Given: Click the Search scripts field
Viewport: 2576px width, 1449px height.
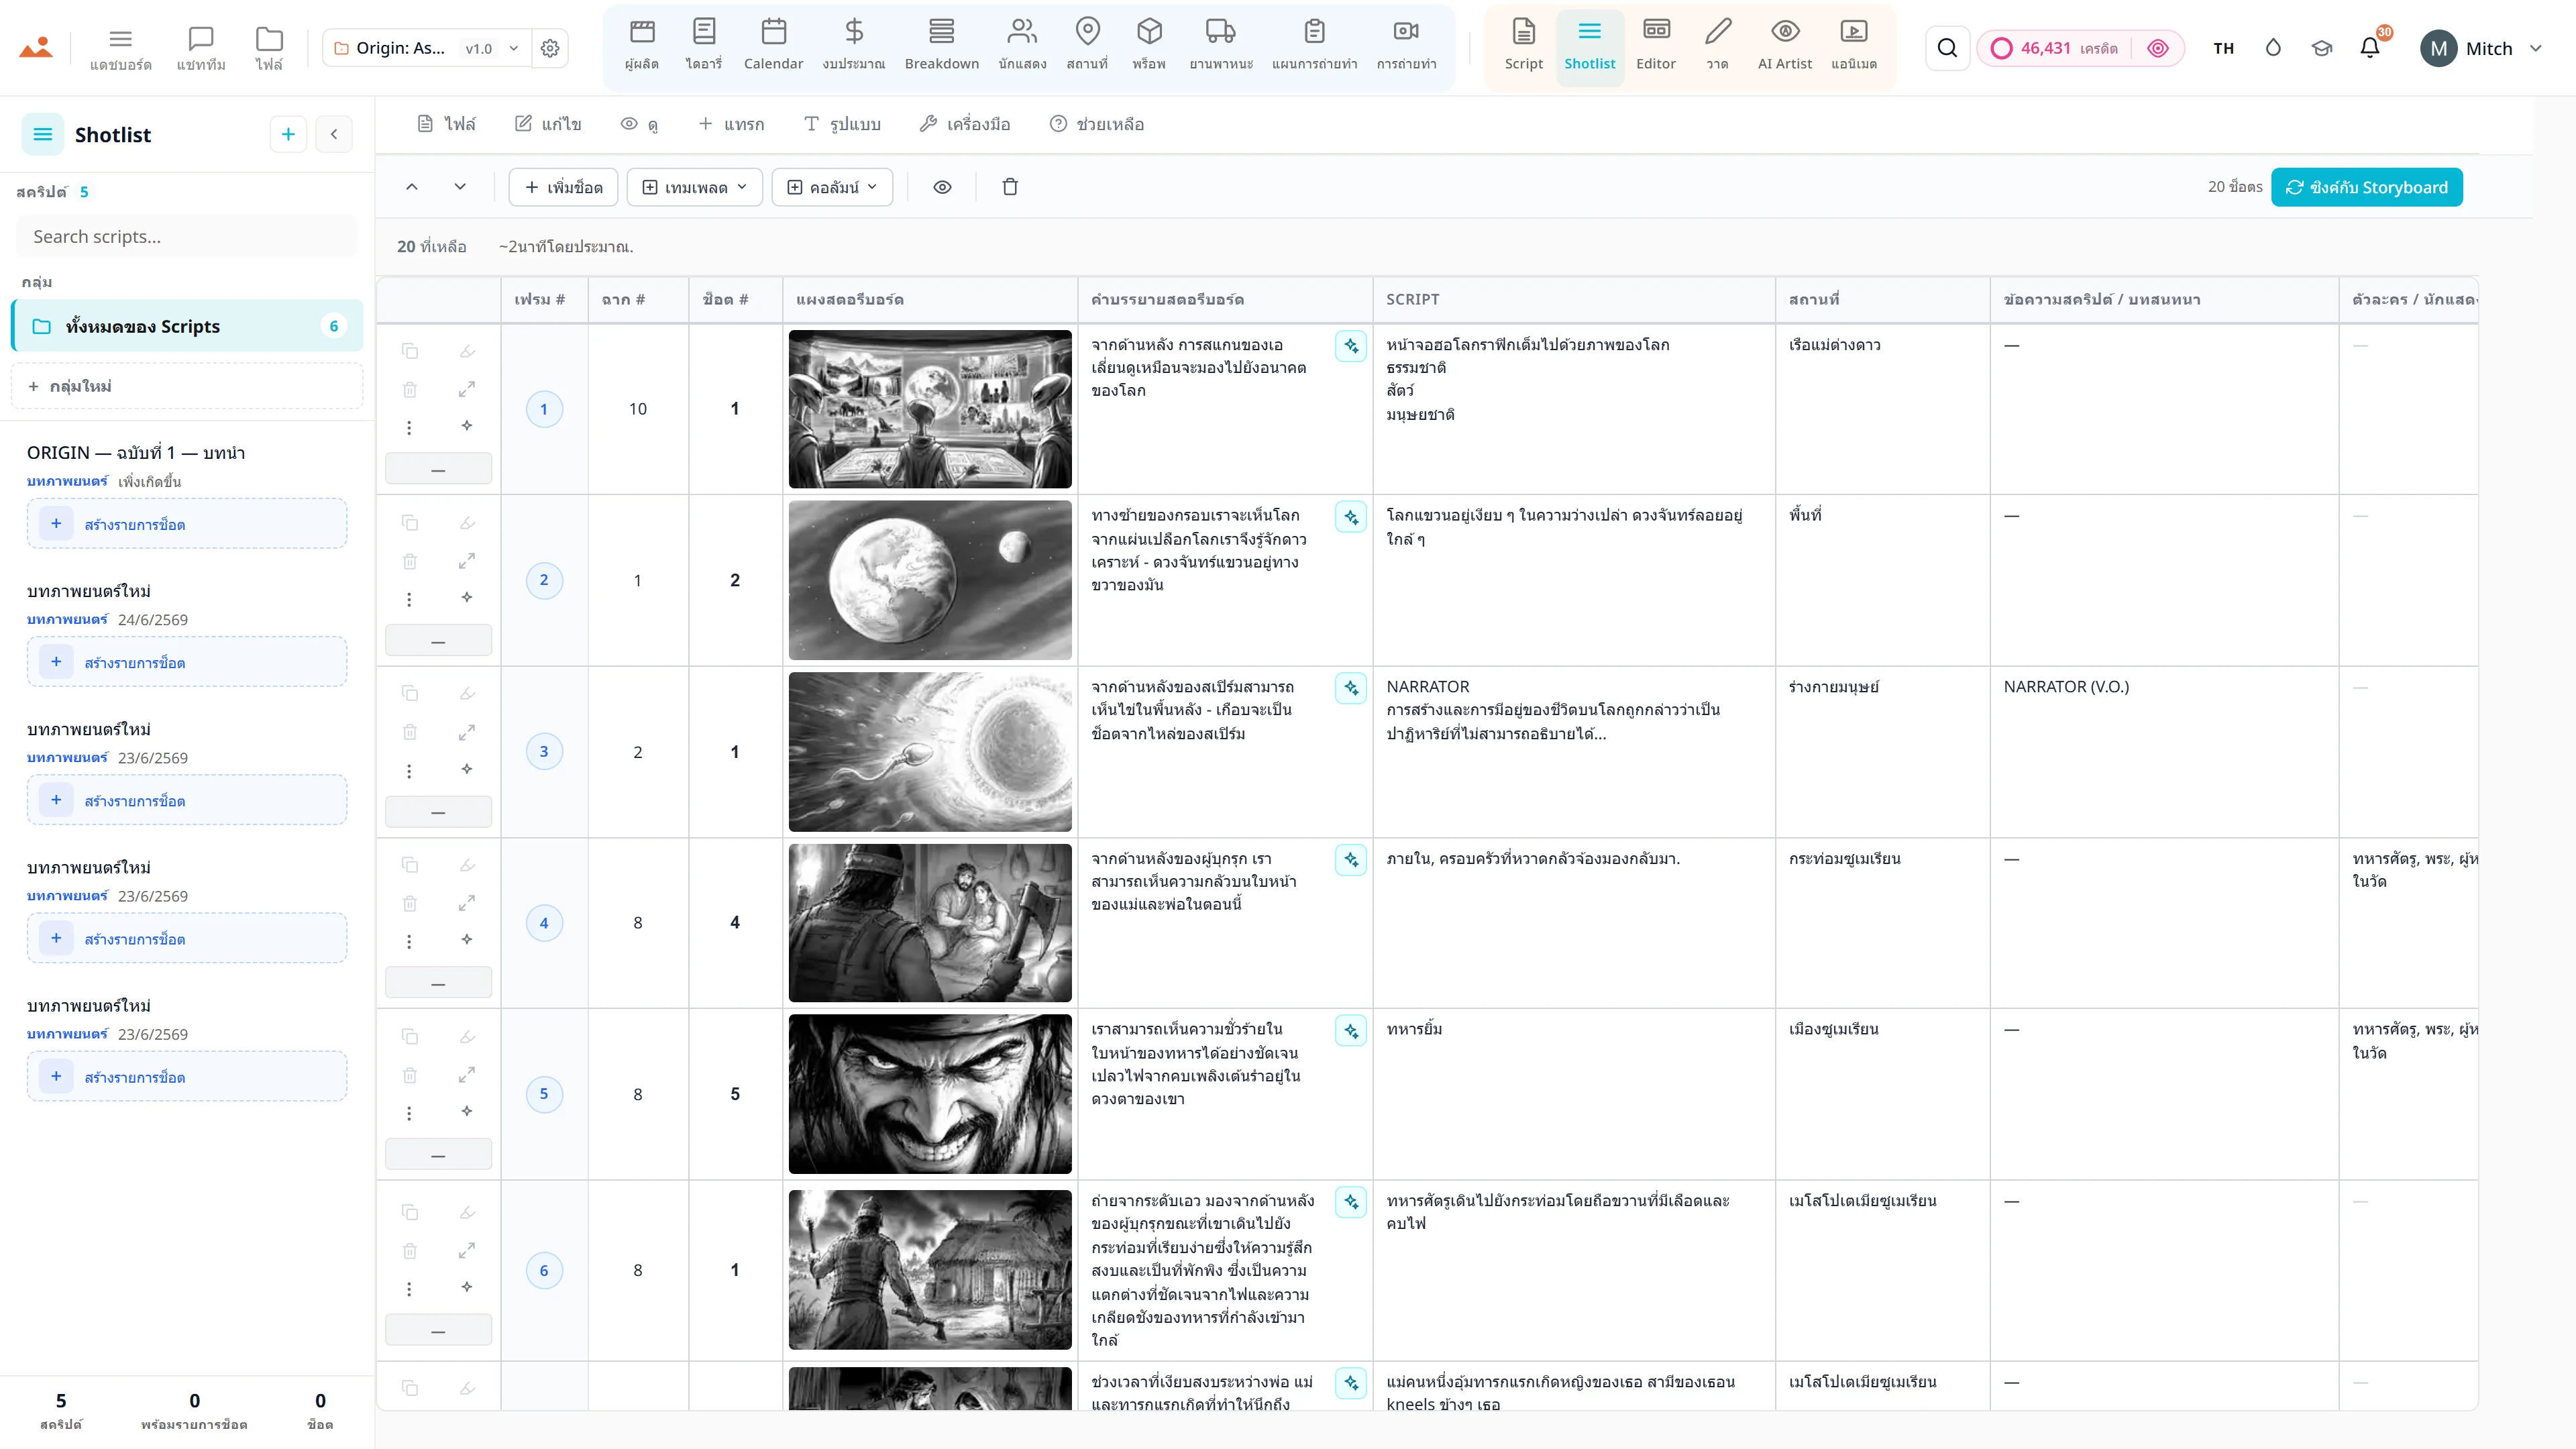Looking at the screenshot, I should click(x=187, y=236).
